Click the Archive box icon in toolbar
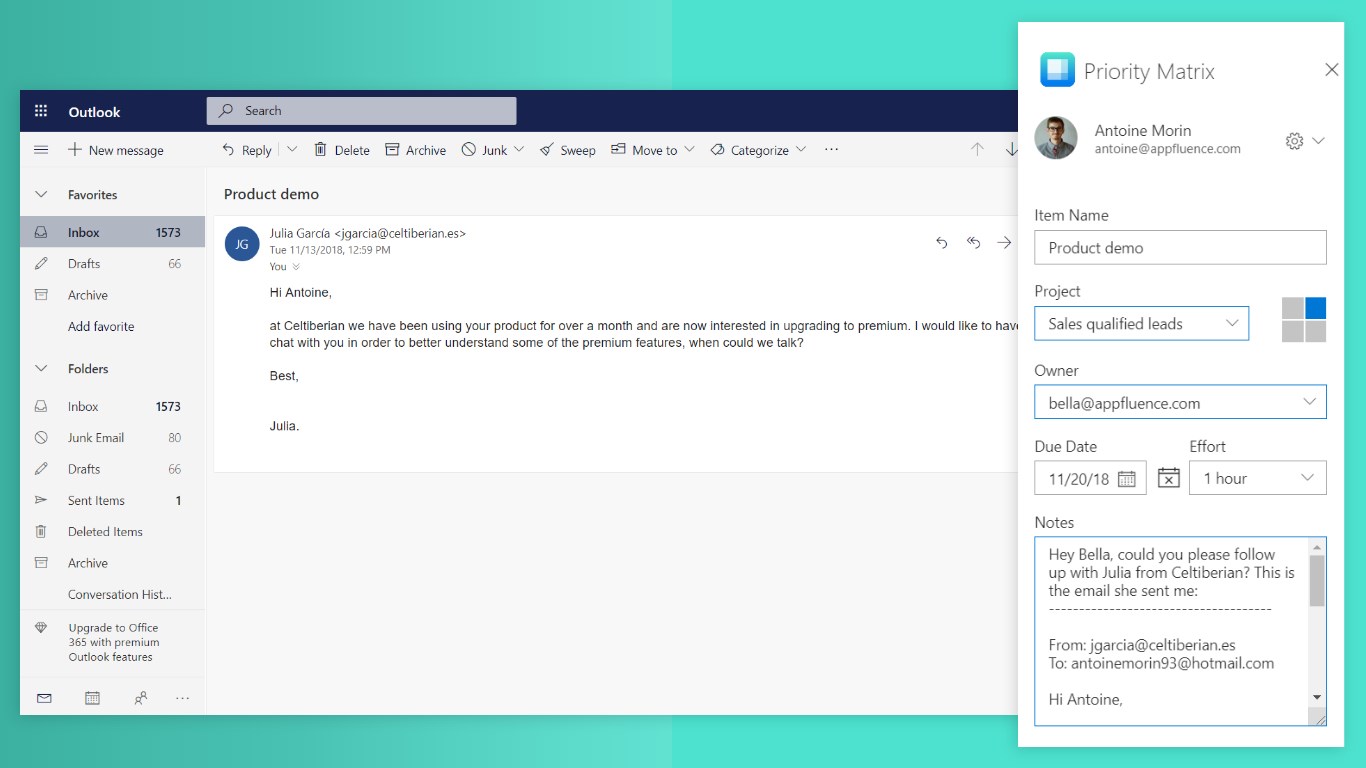 (392, 150)
